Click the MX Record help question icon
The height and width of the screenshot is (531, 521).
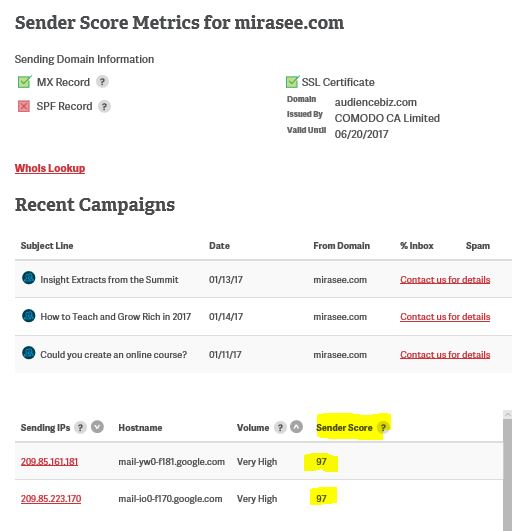point(102,82)
